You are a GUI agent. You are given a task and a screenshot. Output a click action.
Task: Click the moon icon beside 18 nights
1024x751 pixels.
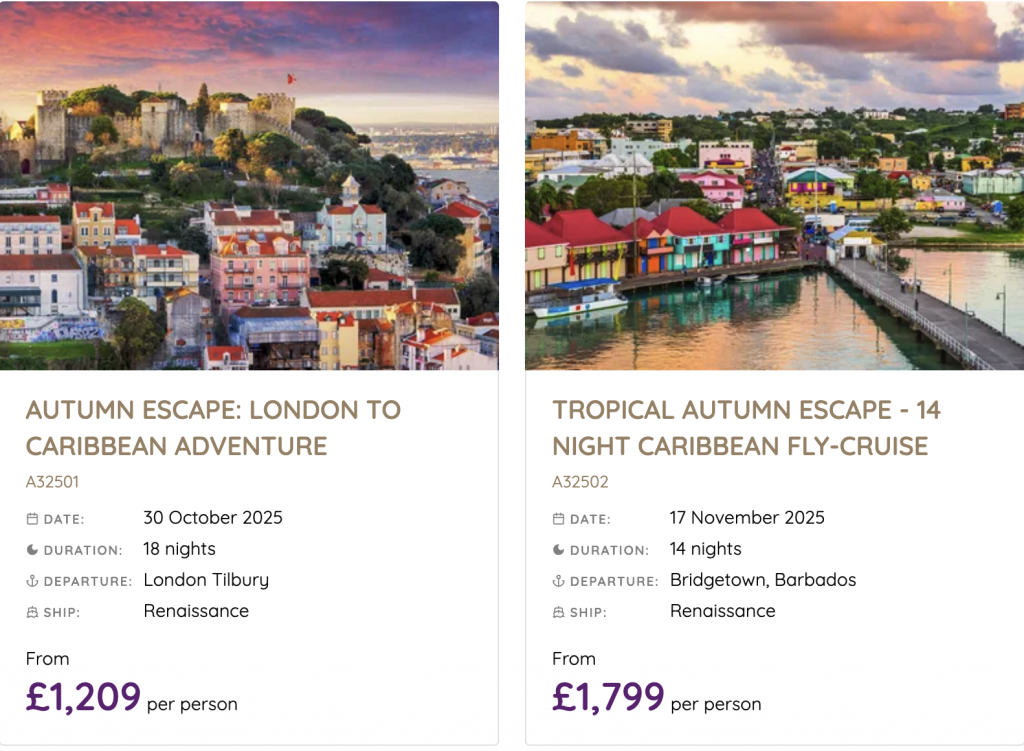pyautogui.click(x=32, y=550)
